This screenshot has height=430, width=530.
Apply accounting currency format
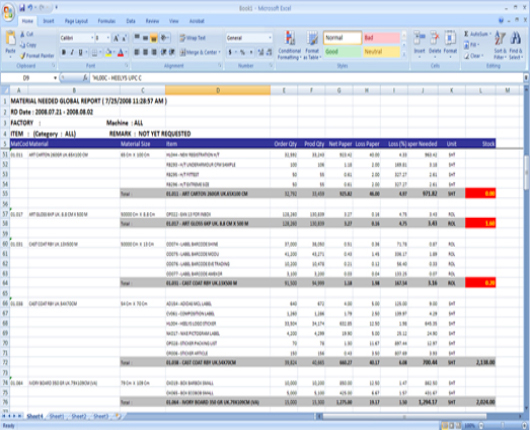pos(230,52)
